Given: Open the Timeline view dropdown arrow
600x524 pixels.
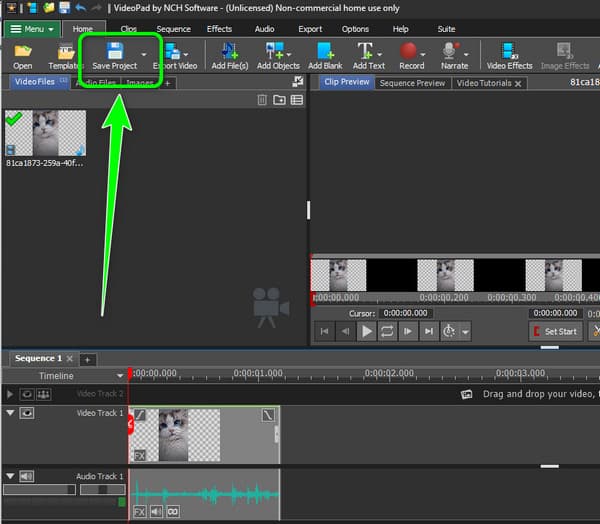Looking at the screenshot, I should click(120, 376).
